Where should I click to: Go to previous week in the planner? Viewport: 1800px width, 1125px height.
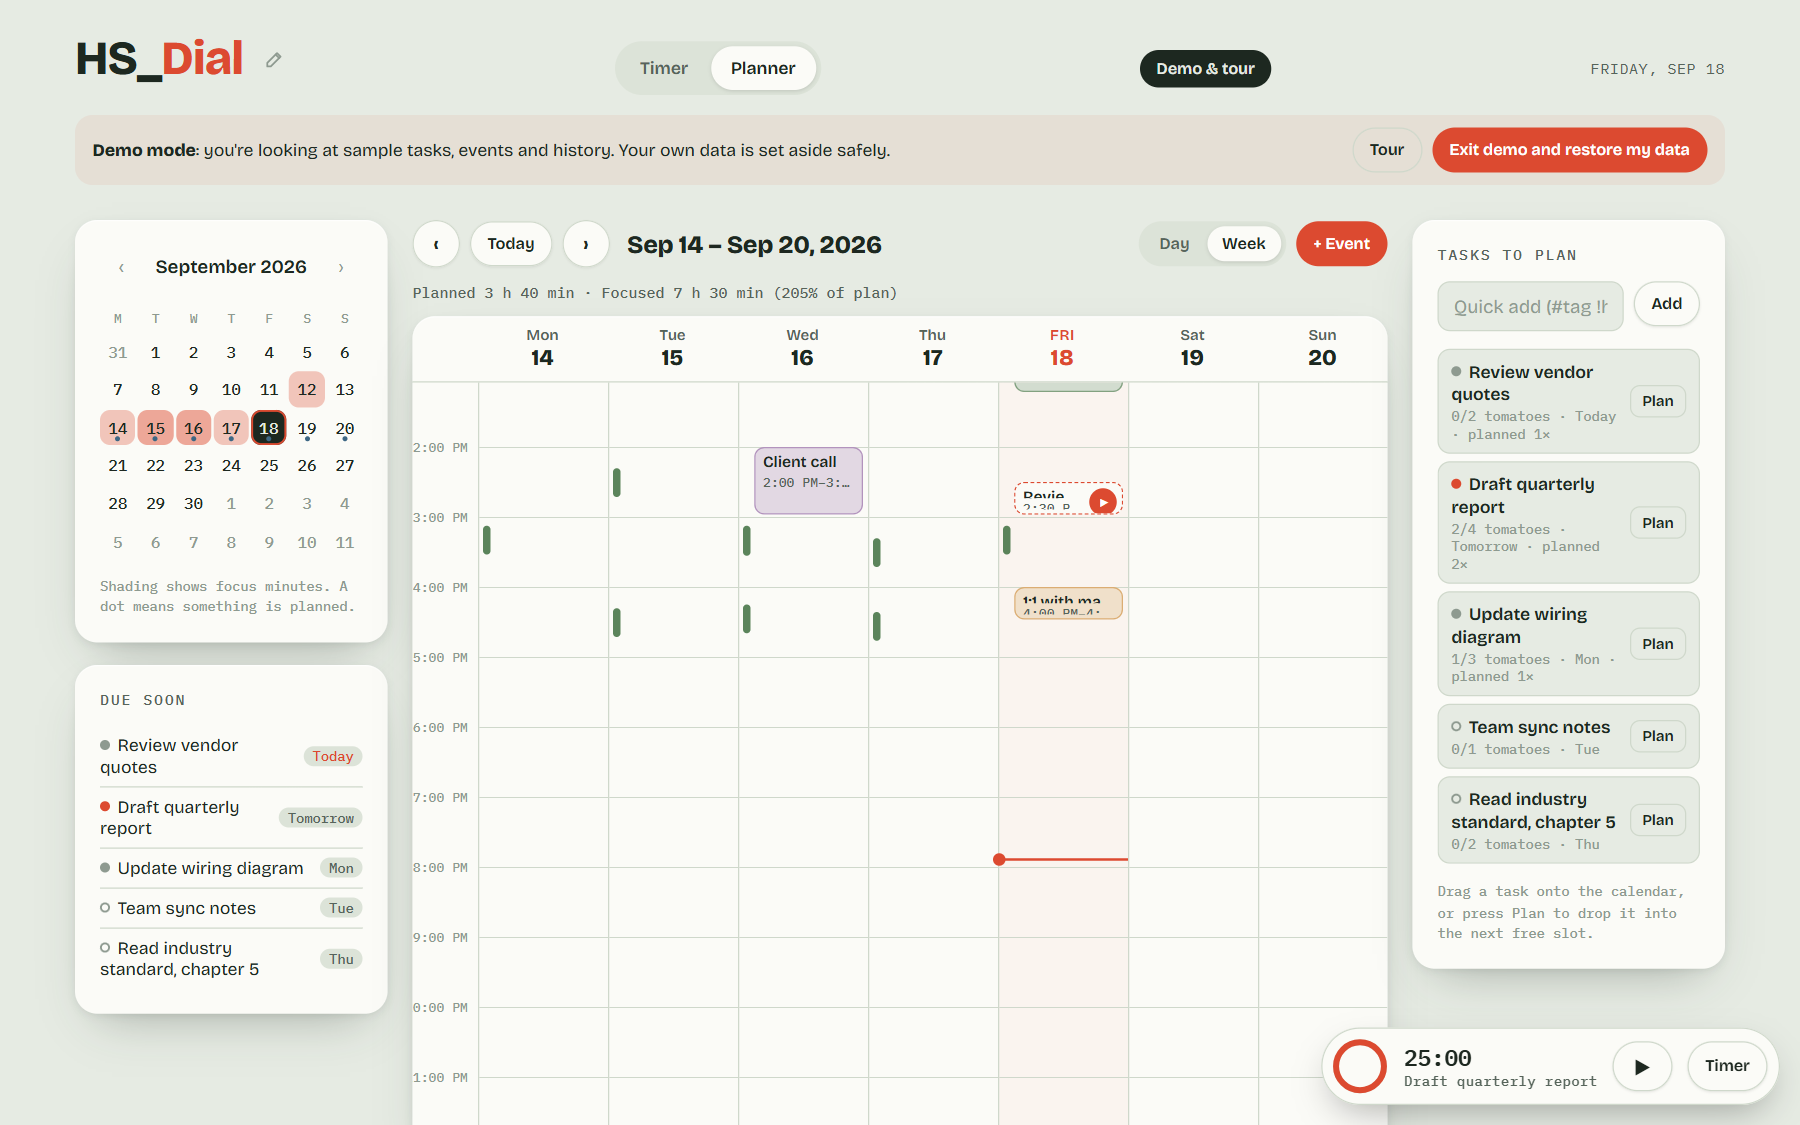[x=436, y=244]
